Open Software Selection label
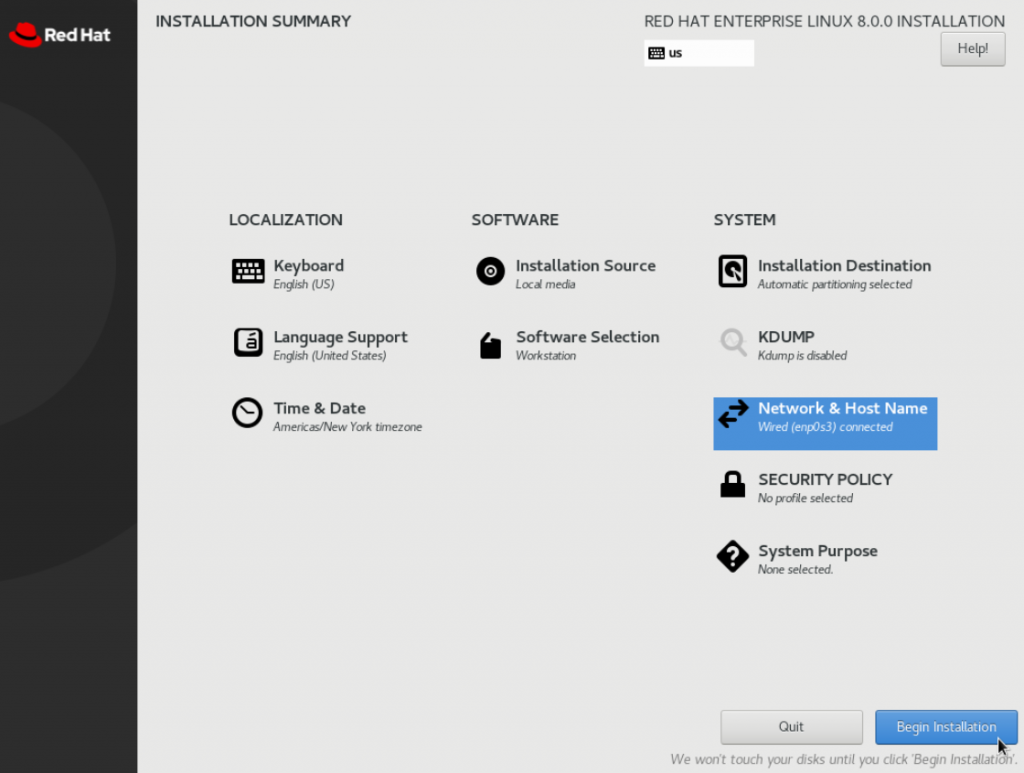Screen dimensions: 1024x773 (x=588, y=337)
